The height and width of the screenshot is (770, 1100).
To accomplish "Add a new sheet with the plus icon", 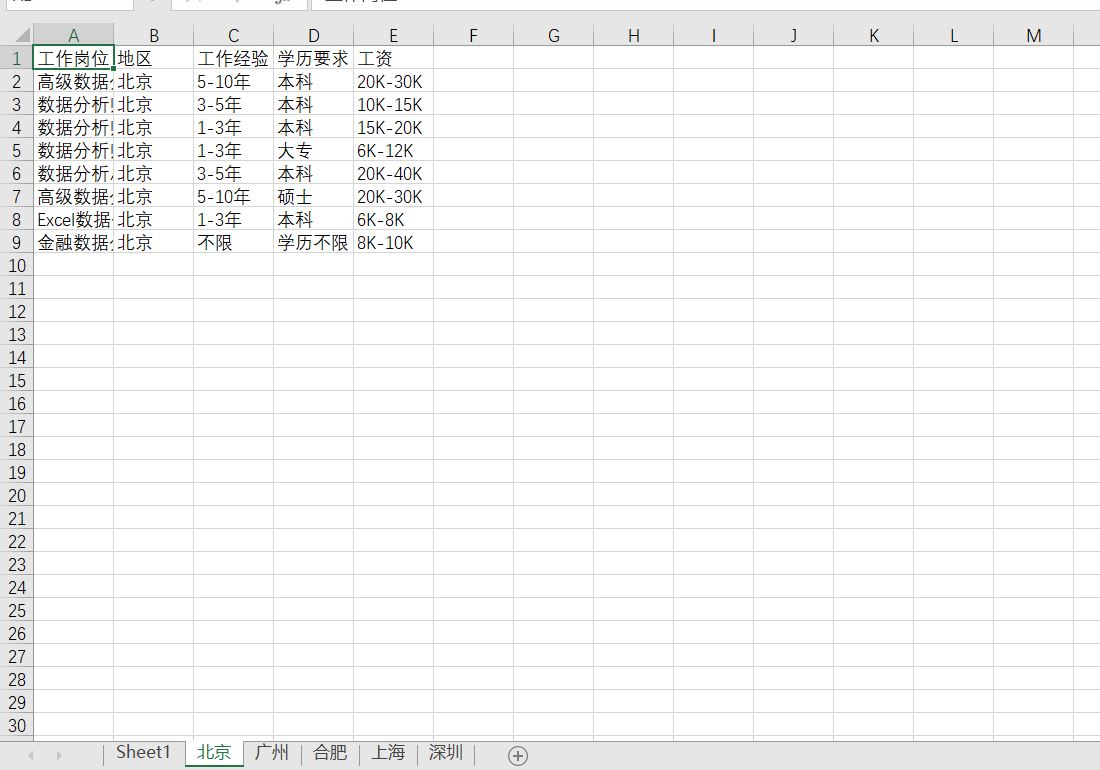I will coord(518,755).
